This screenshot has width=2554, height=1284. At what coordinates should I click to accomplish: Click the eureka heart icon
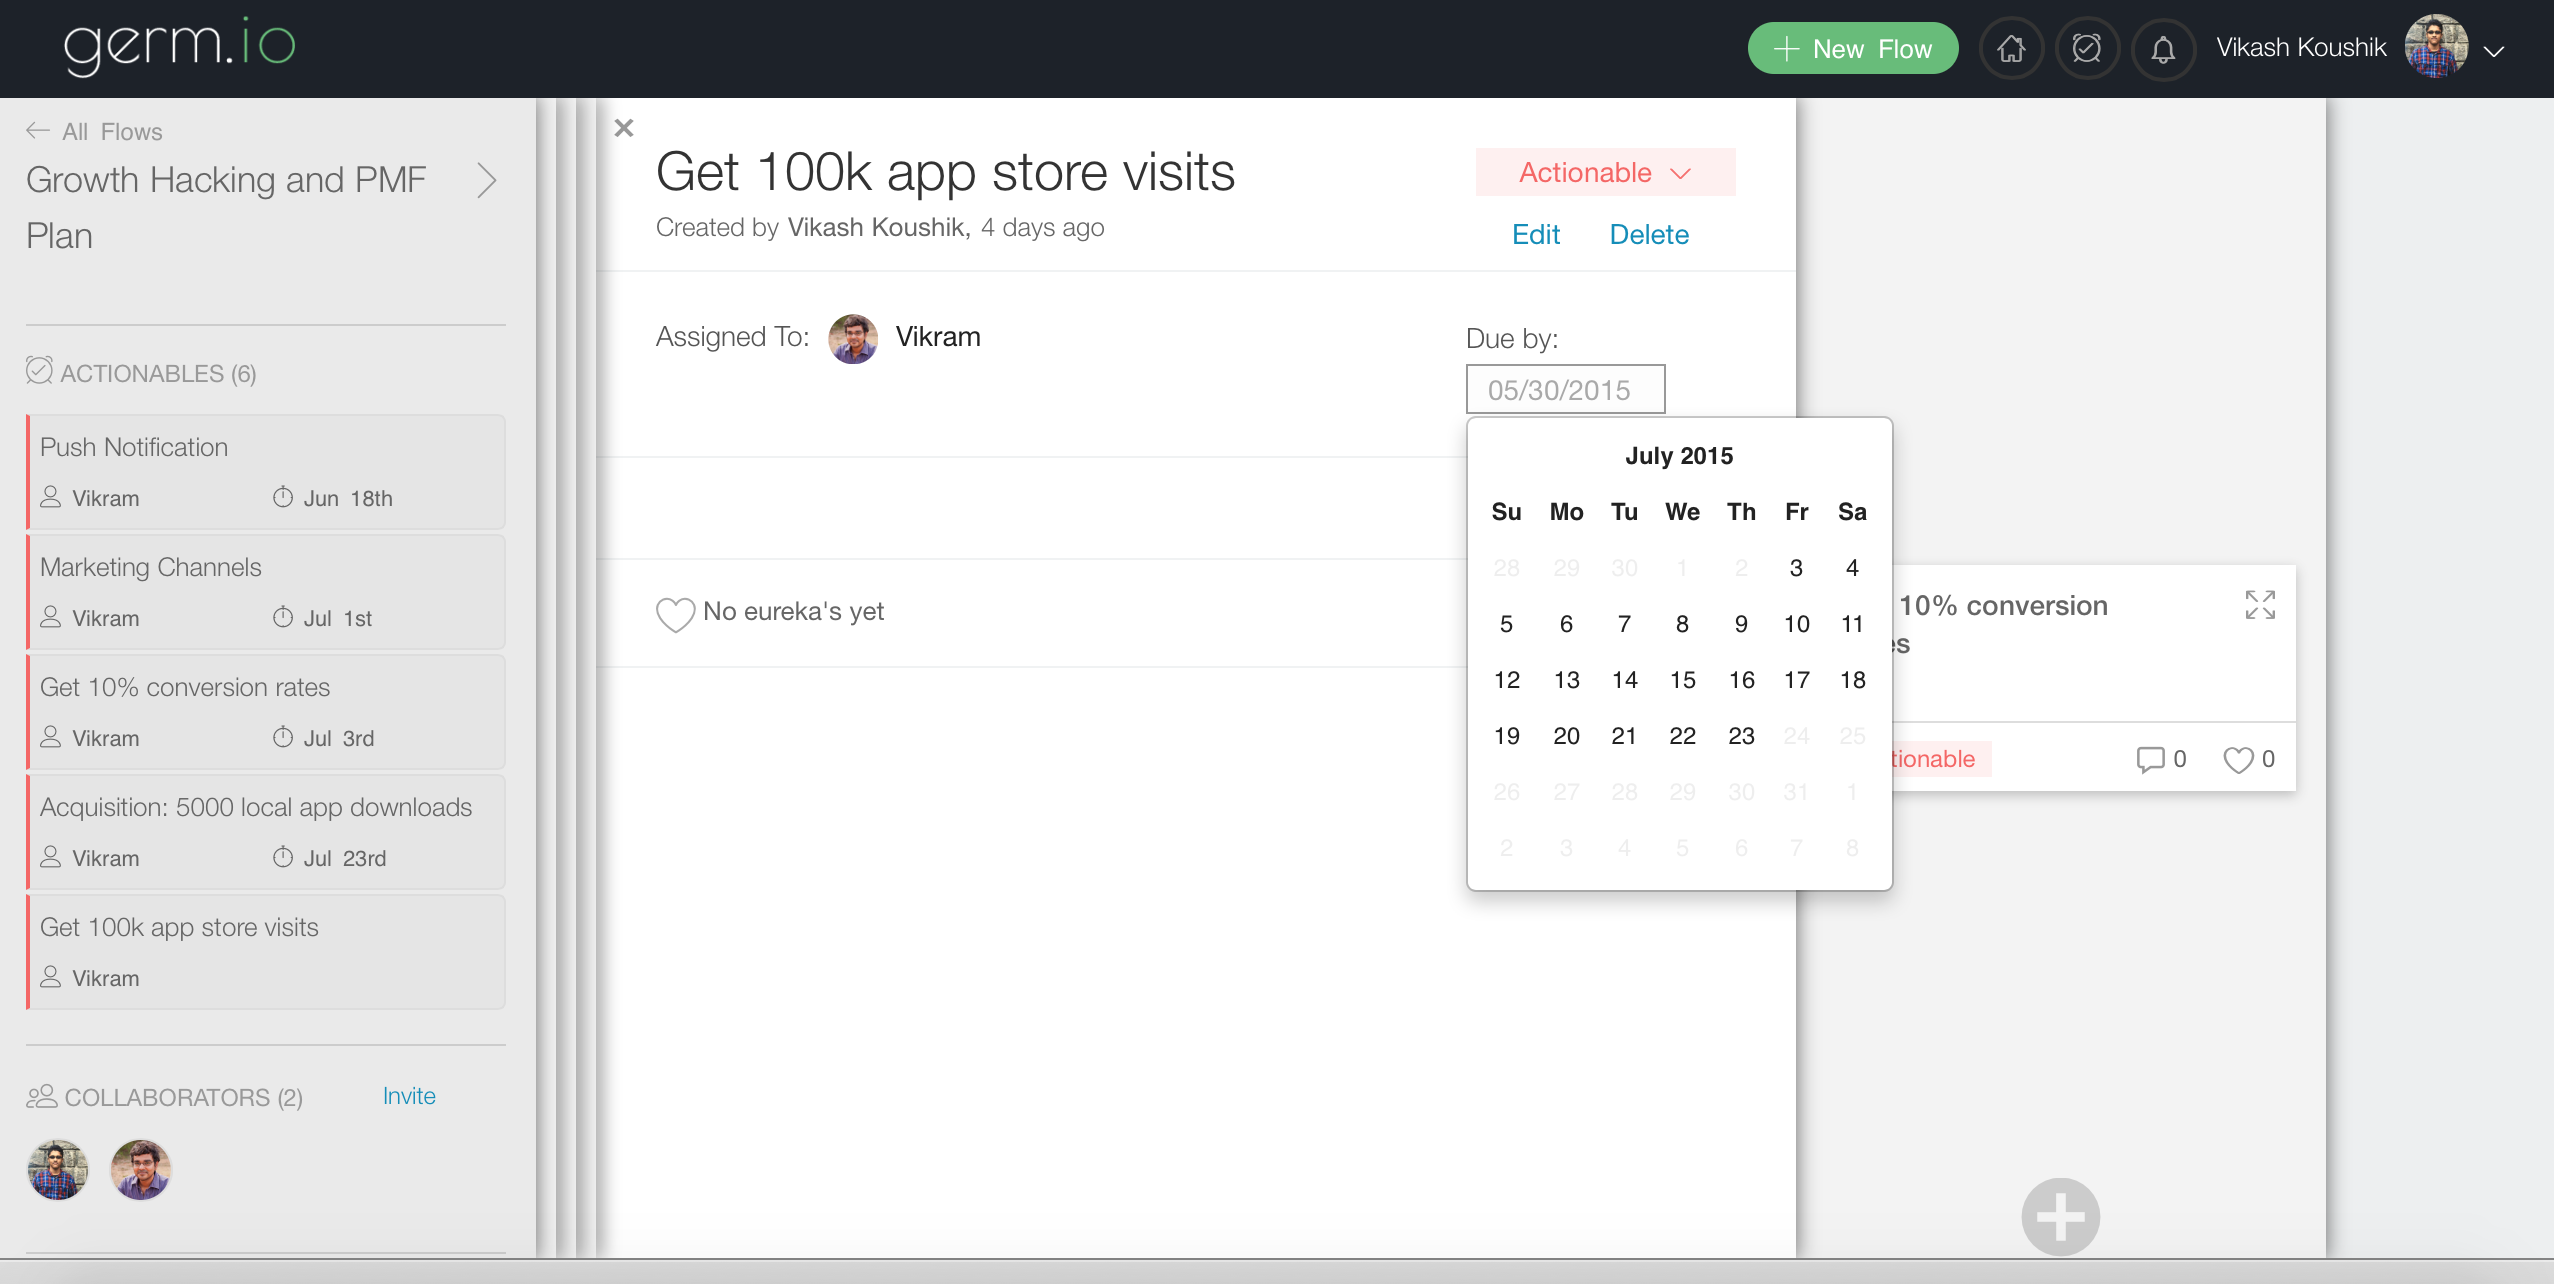point(675,614)
